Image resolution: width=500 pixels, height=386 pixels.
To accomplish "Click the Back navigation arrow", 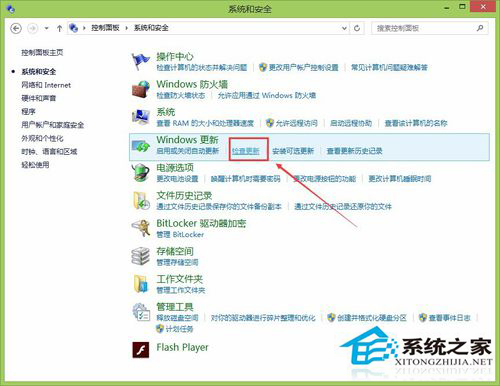I will tap(16, 28).
